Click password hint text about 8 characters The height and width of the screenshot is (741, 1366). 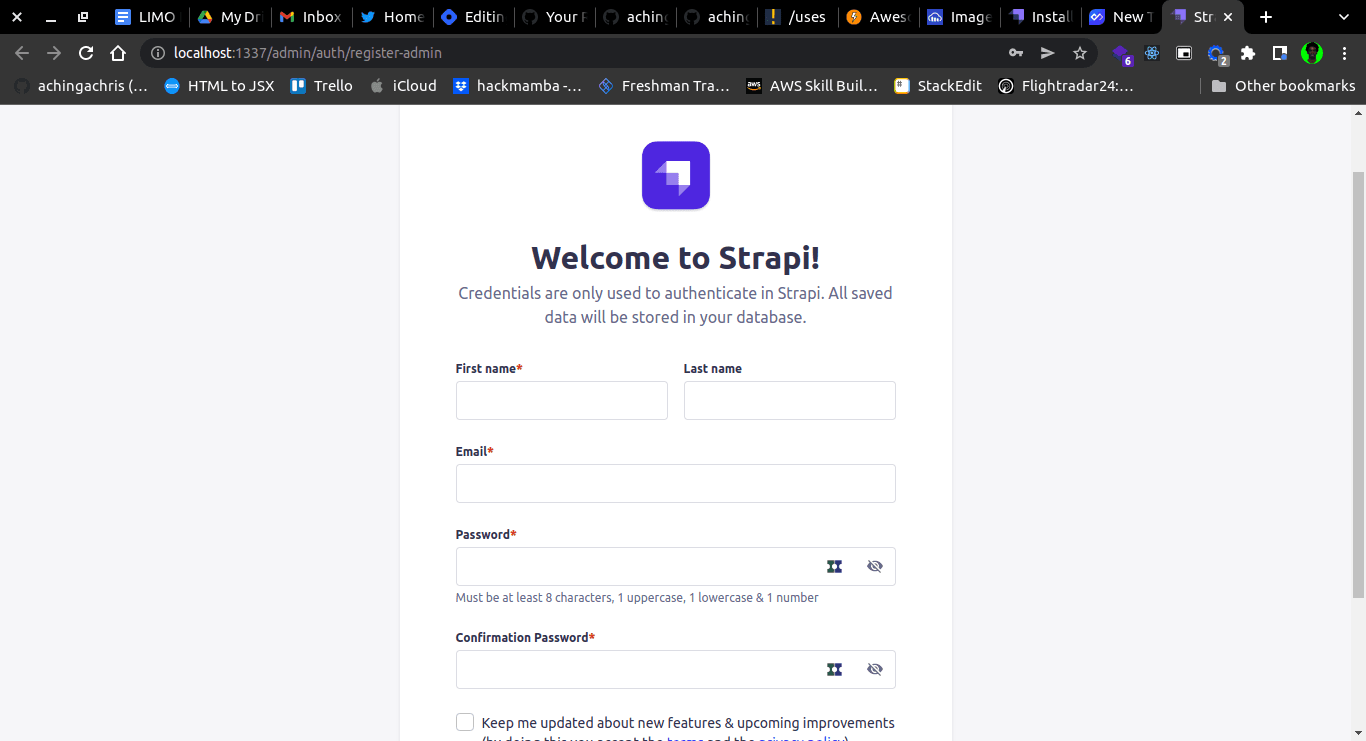pyautogui.click(x=637, y=598)
